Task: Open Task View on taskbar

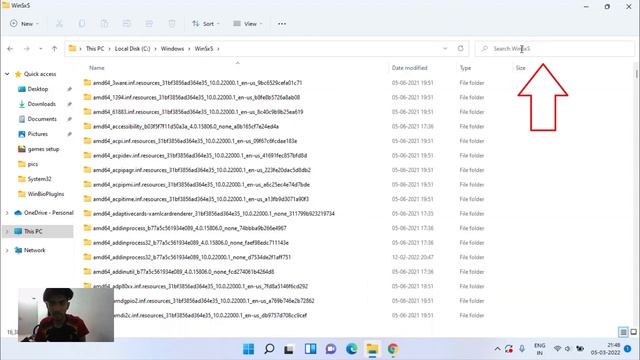Action: pyautogui.click(x=289, y=349)
